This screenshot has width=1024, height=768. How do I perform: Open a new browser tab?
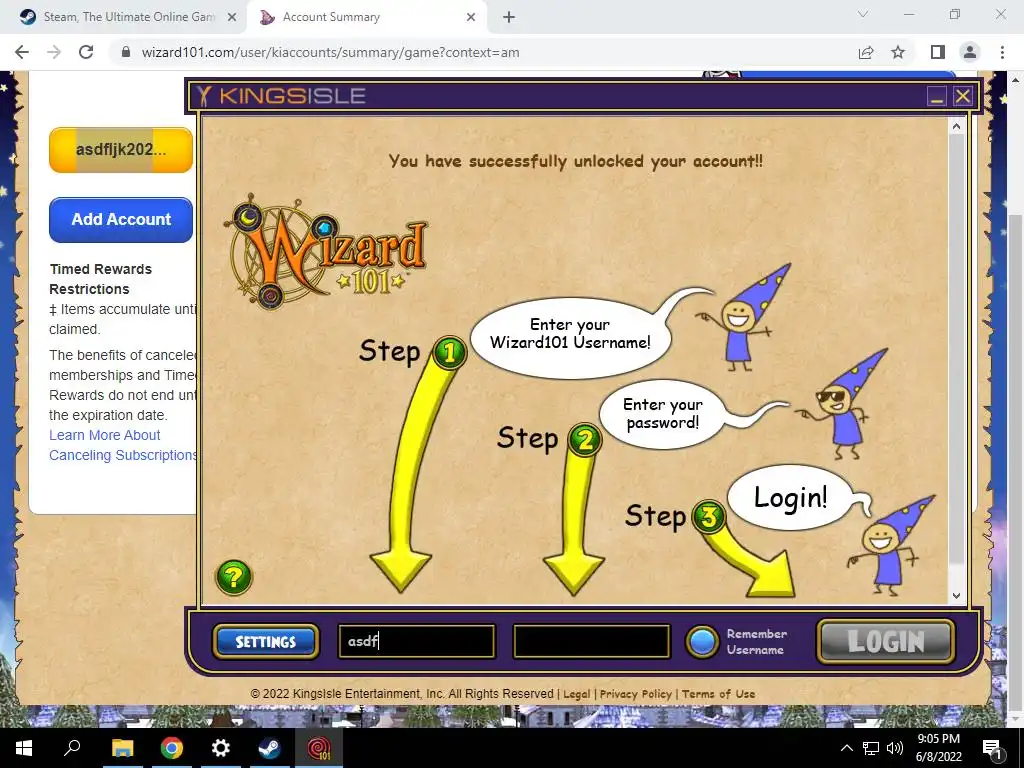coord(509,18)
